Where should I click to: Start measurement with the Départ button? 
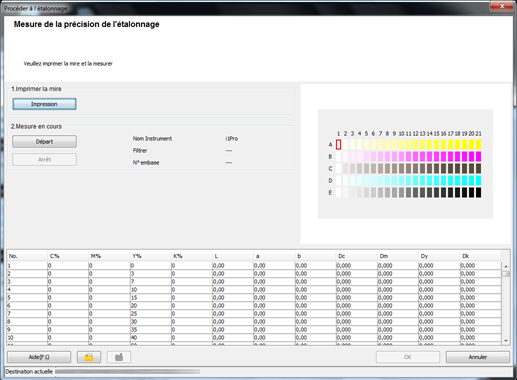click(44, 141)
